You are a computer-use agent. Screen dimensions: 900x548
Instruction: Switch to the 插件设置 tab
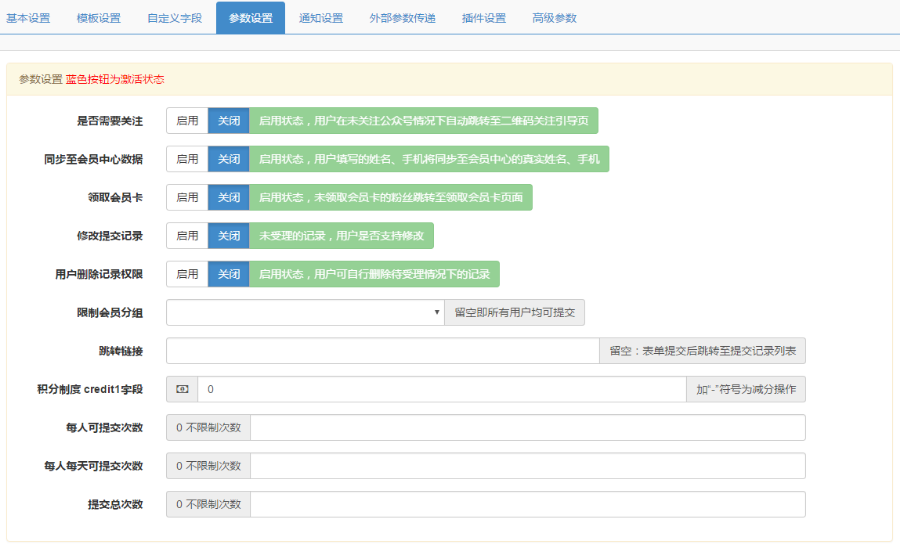click(484, 18)
